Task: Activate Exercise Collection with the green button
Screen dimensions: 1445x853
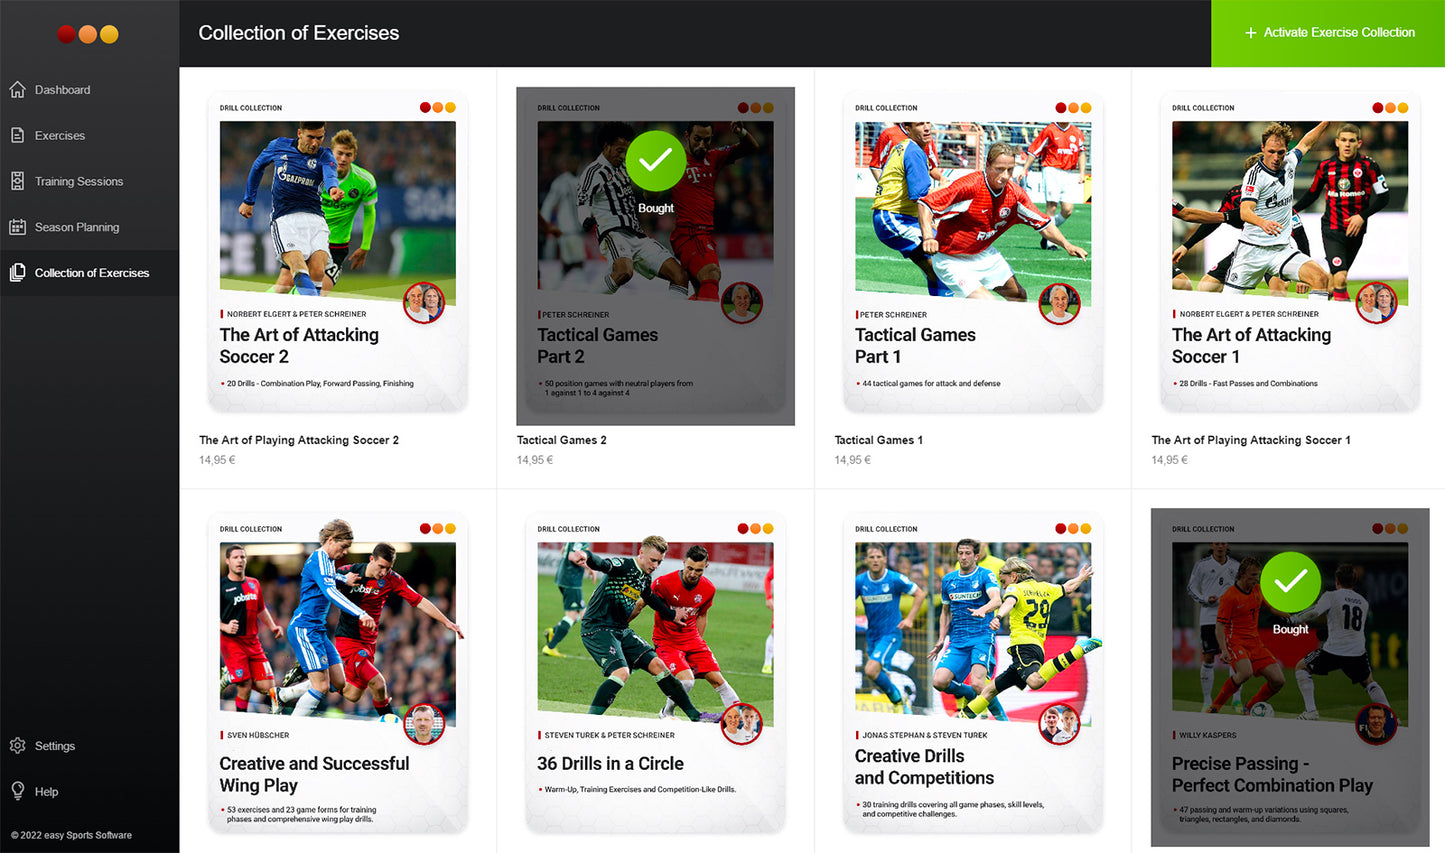Action: point(1328,33)
